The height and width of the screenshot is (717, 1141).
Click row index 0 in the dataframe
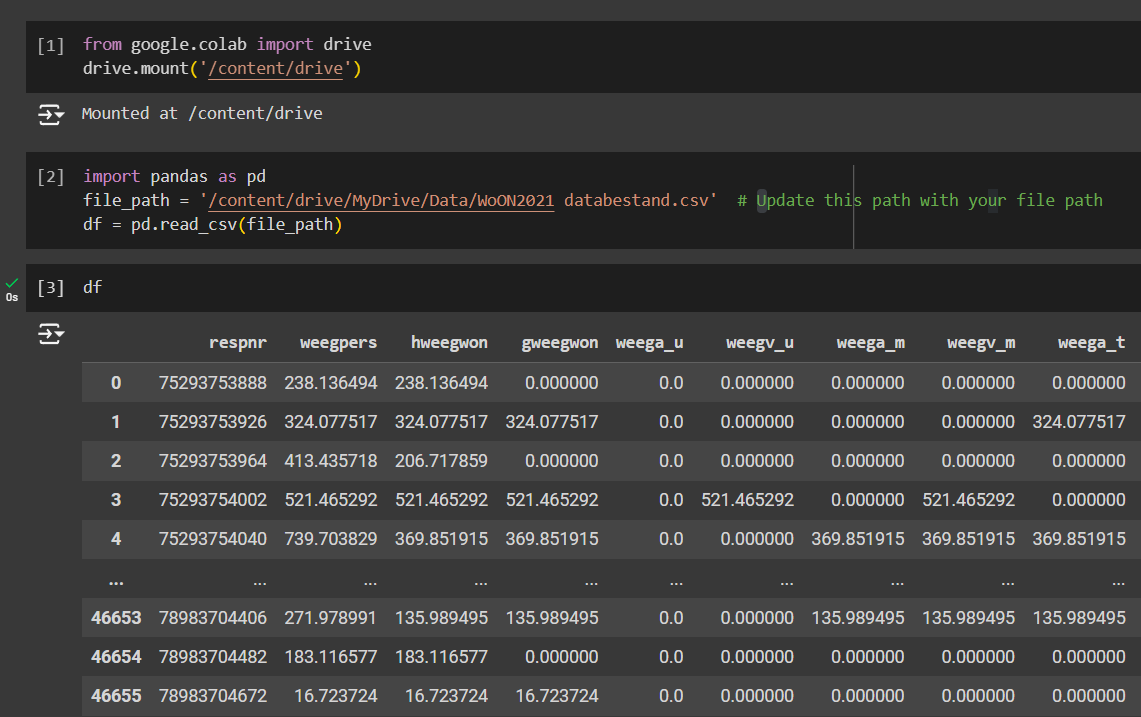click(116, 382)
